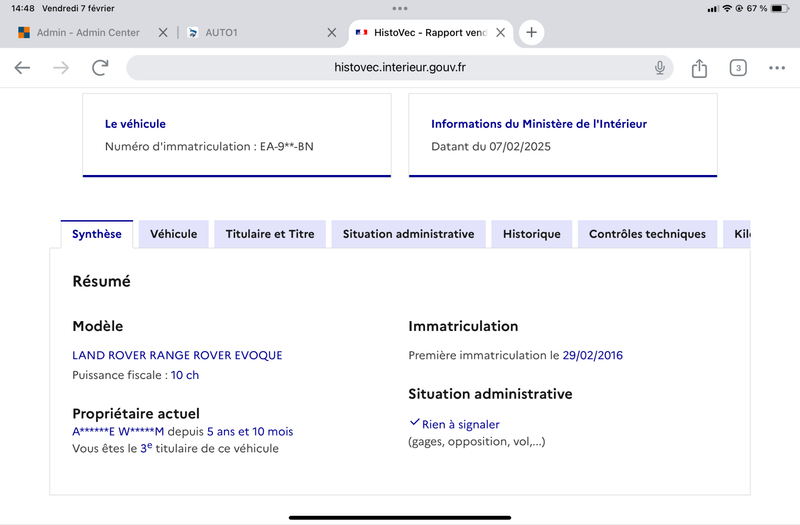Focus the histovec.interieur.gouv.fr address bar
This screenshot has width=800, height=525.
pyautogui.click(x=399, y=67)
